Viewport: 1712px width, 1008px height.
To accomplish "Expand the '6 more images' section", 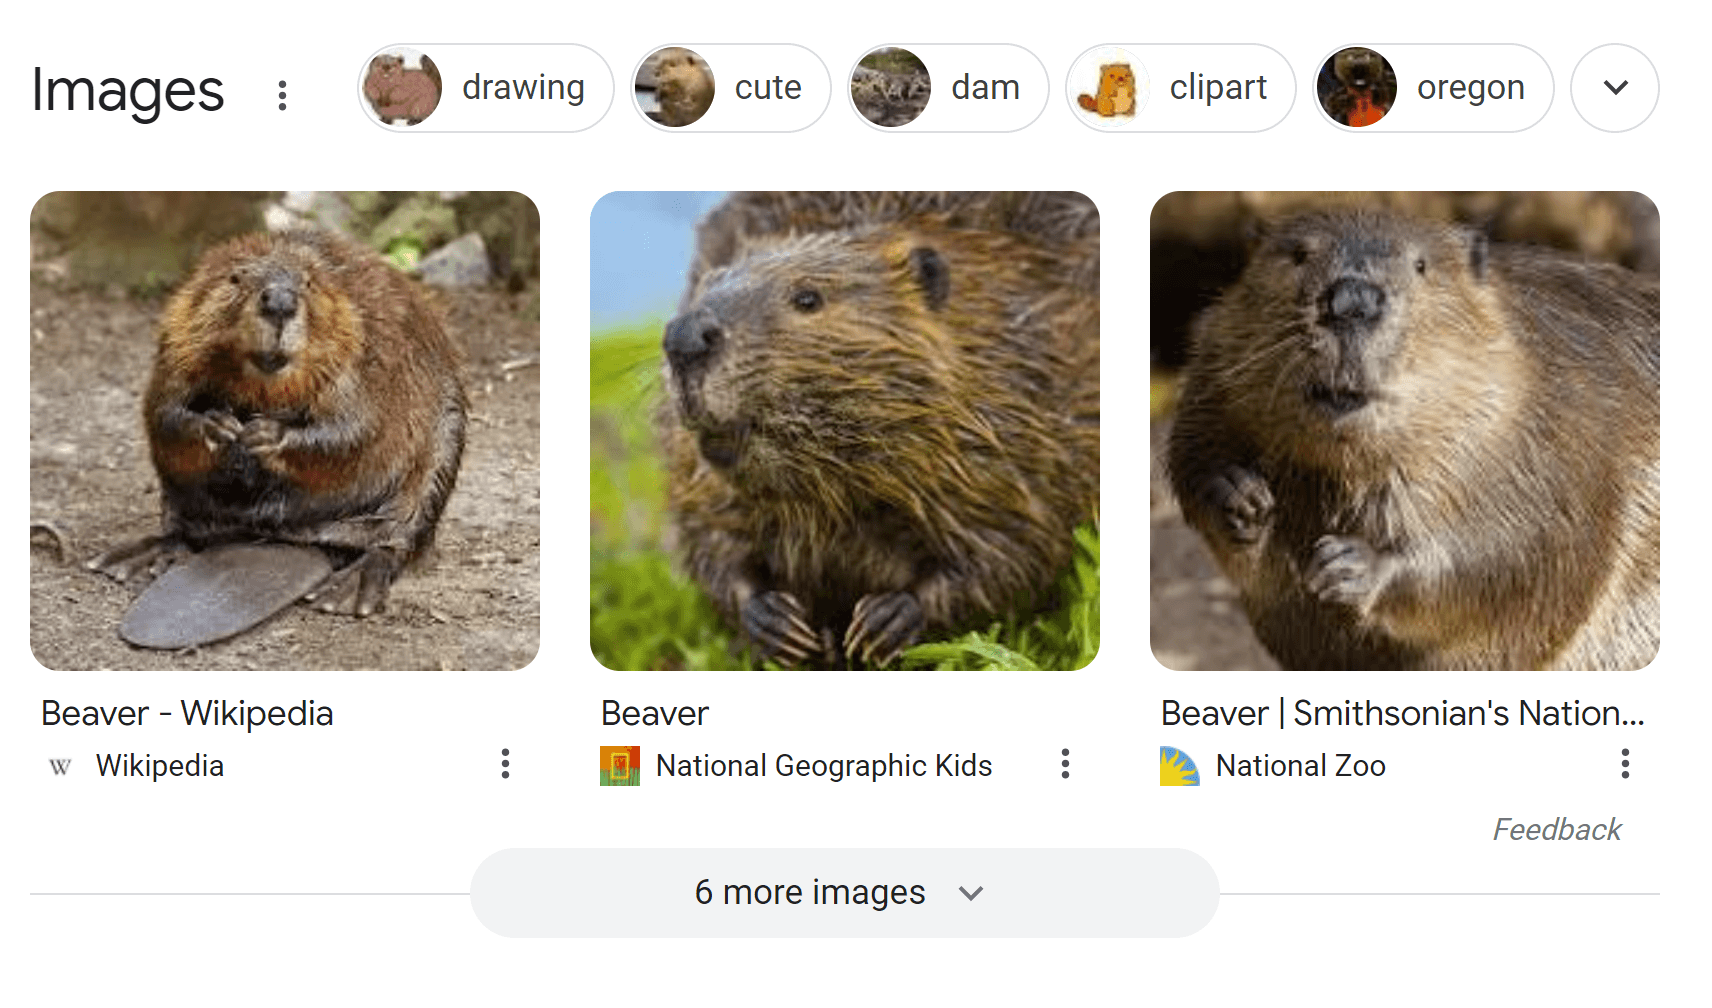I will (845, 892).
